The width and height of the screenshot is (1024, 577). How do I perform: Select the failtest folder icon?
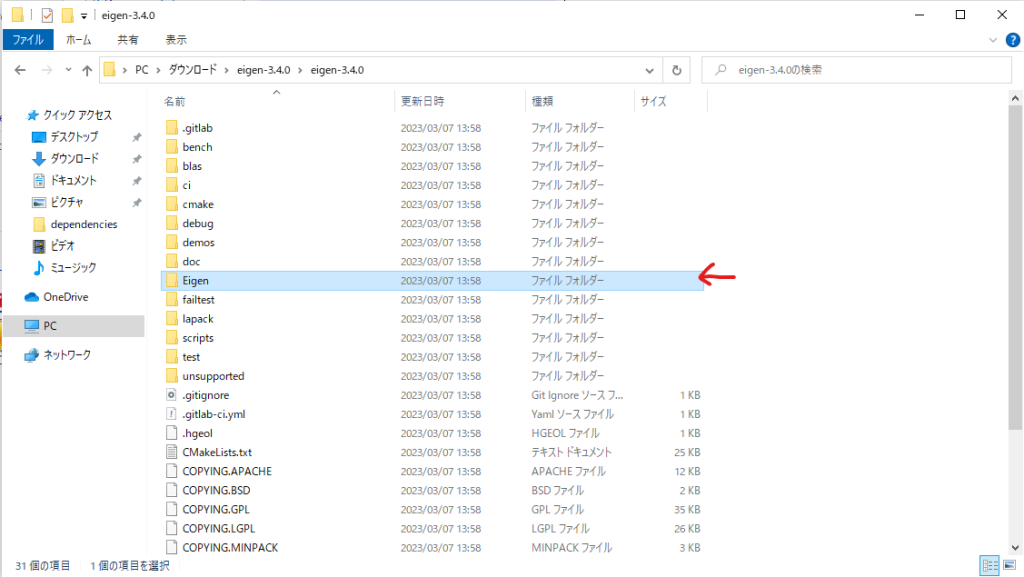point(172,300)
